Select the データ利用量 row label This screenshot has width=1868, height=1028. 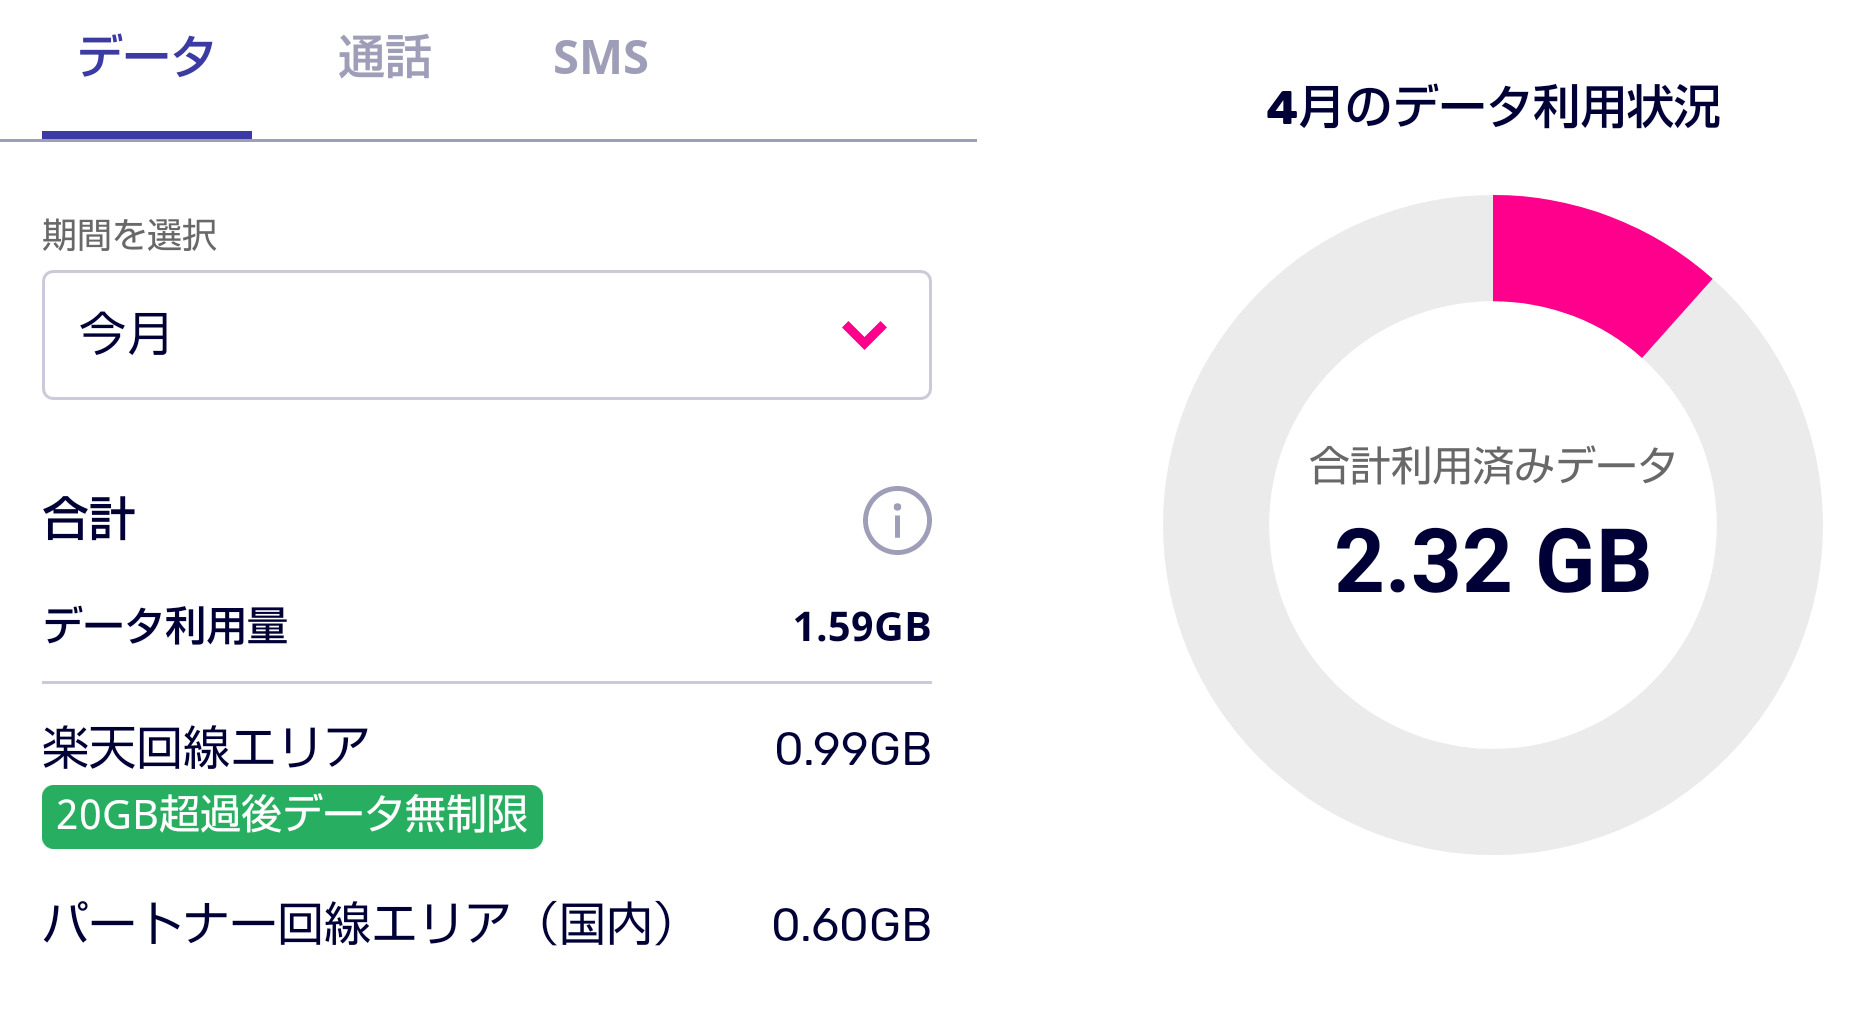click(x=165, y=627)
